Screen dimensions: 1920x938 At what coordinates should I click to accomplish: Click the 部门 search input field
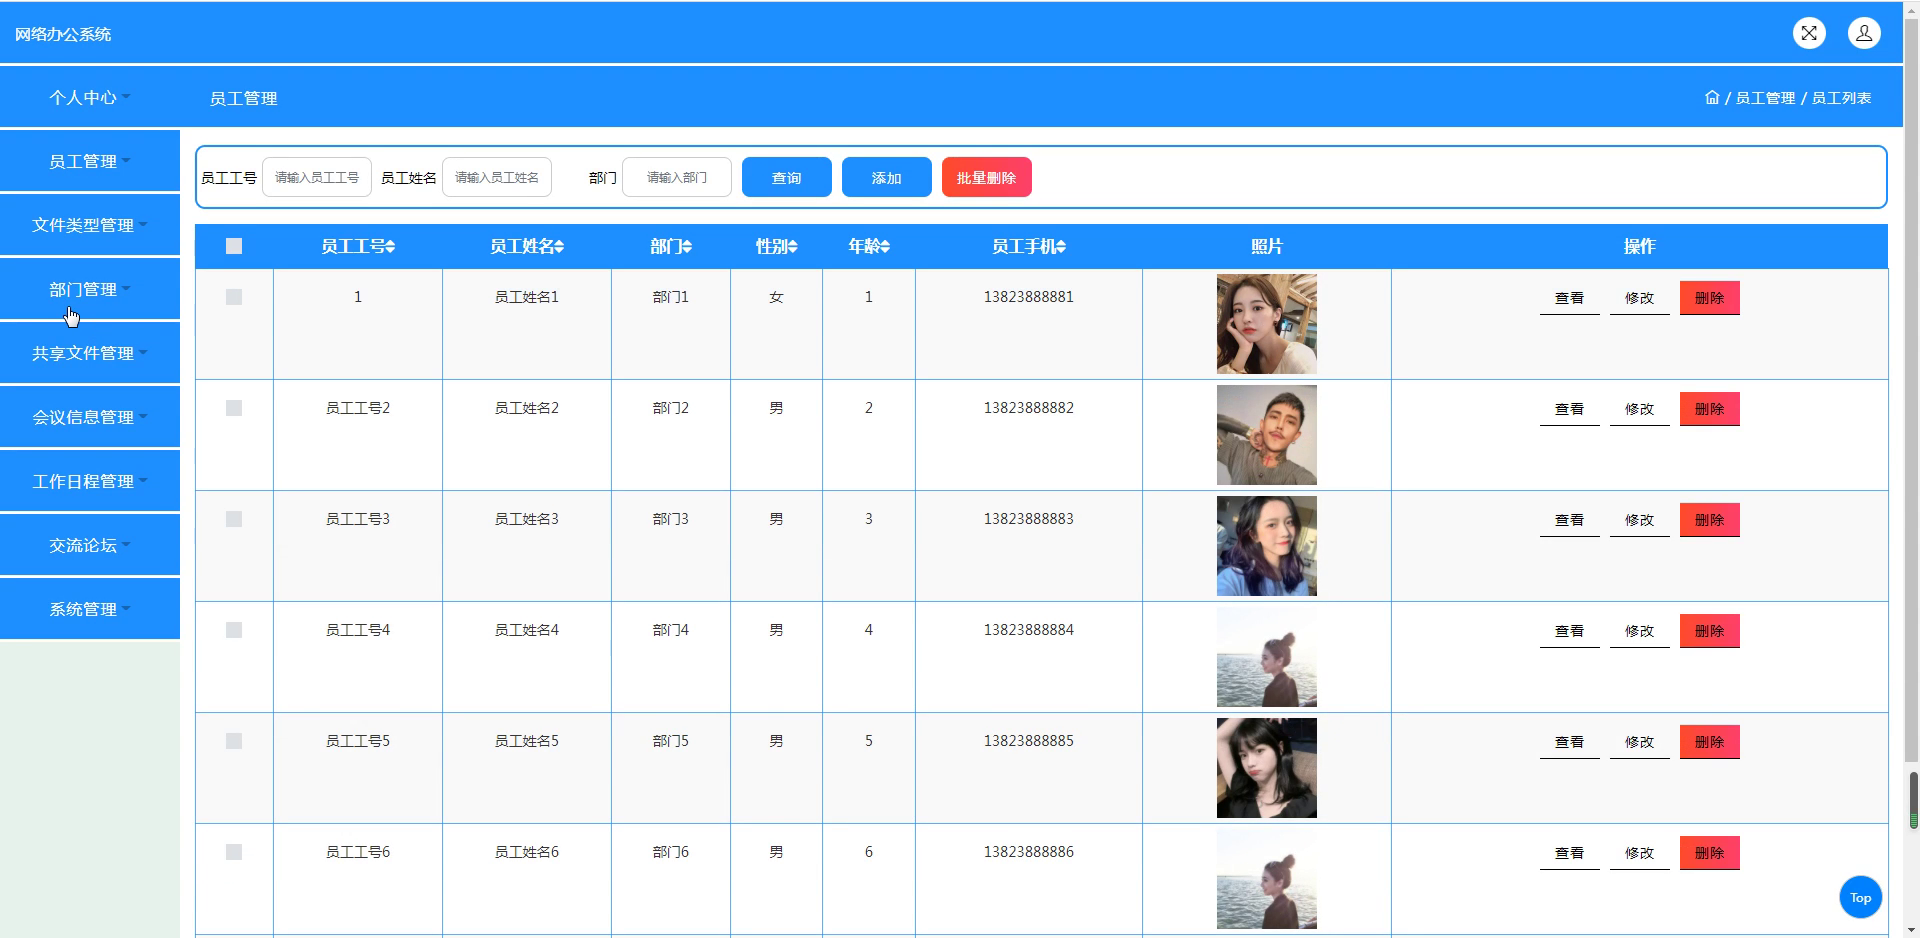pos(677,177)
